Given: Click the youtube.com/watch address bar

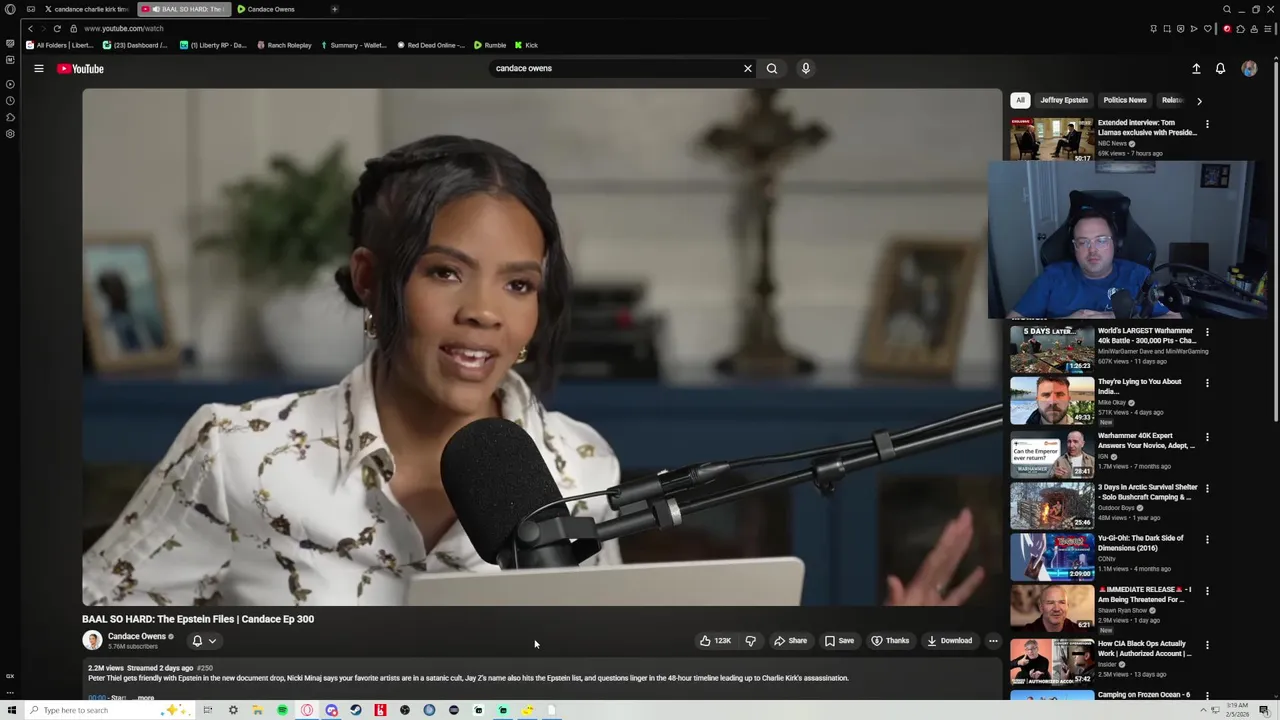Looking at the screenshot, I should tap(123, 28).
